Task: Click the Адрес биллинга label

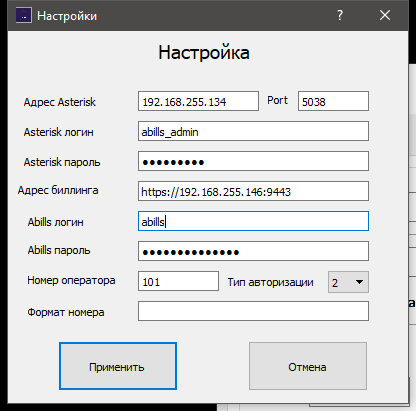Action: pyautogui.click(x=58, y=190)
